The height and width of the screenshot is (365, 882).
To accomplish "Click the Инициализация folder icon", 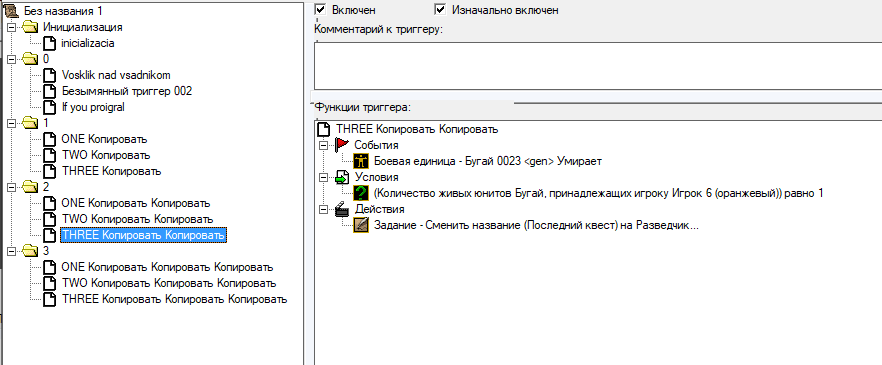I will pyautogui.click(x=31, y=26).
